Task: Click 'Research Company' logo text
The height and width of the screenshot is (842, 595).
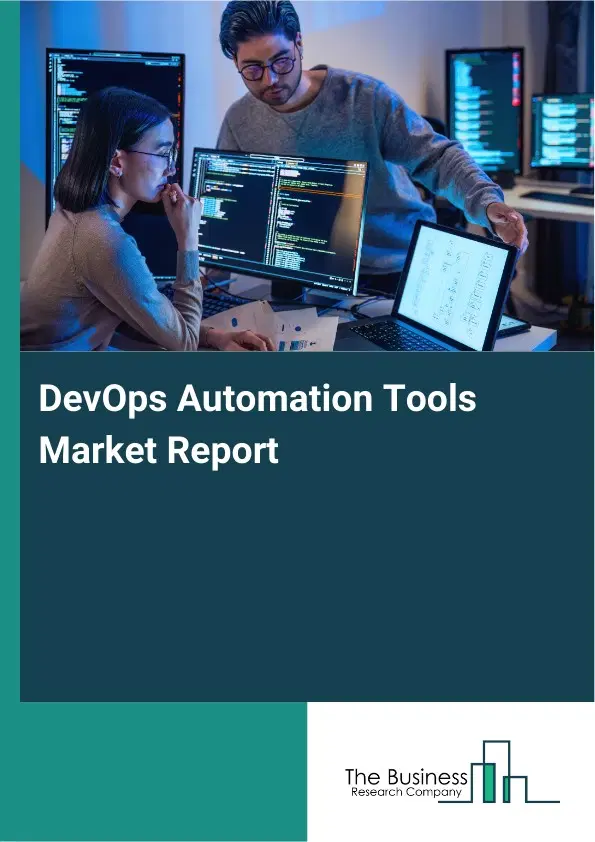Action: (407, 792)
